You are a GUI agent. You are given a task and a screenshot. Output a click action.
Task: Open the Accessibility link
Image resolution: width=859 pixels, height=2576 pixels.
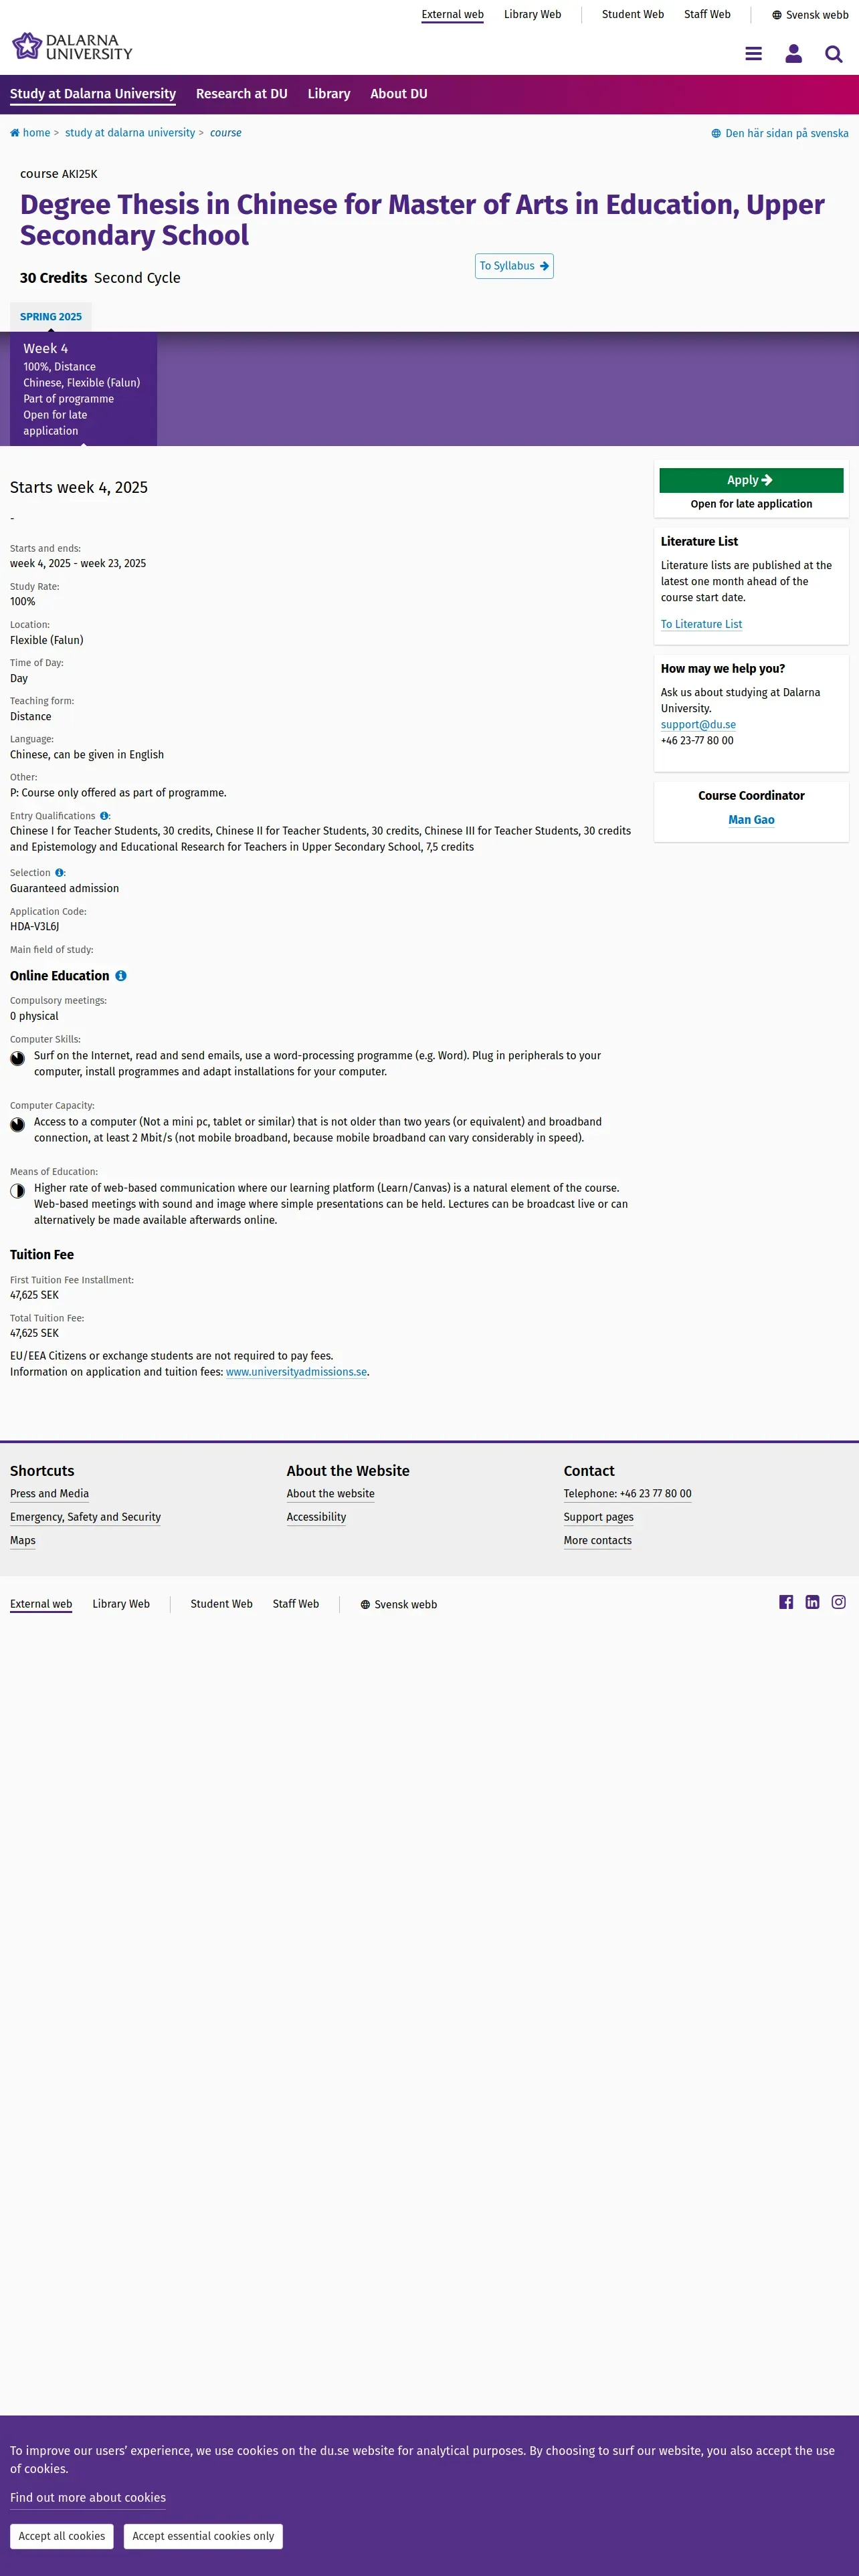click(x=316, y=1517)
